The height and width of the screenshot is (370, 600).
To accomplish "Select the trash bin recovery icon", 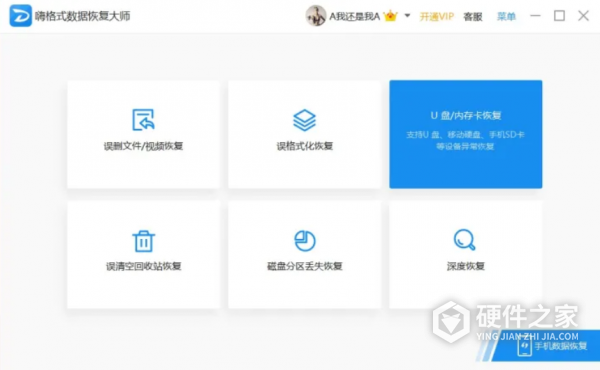I will point(143,241).
